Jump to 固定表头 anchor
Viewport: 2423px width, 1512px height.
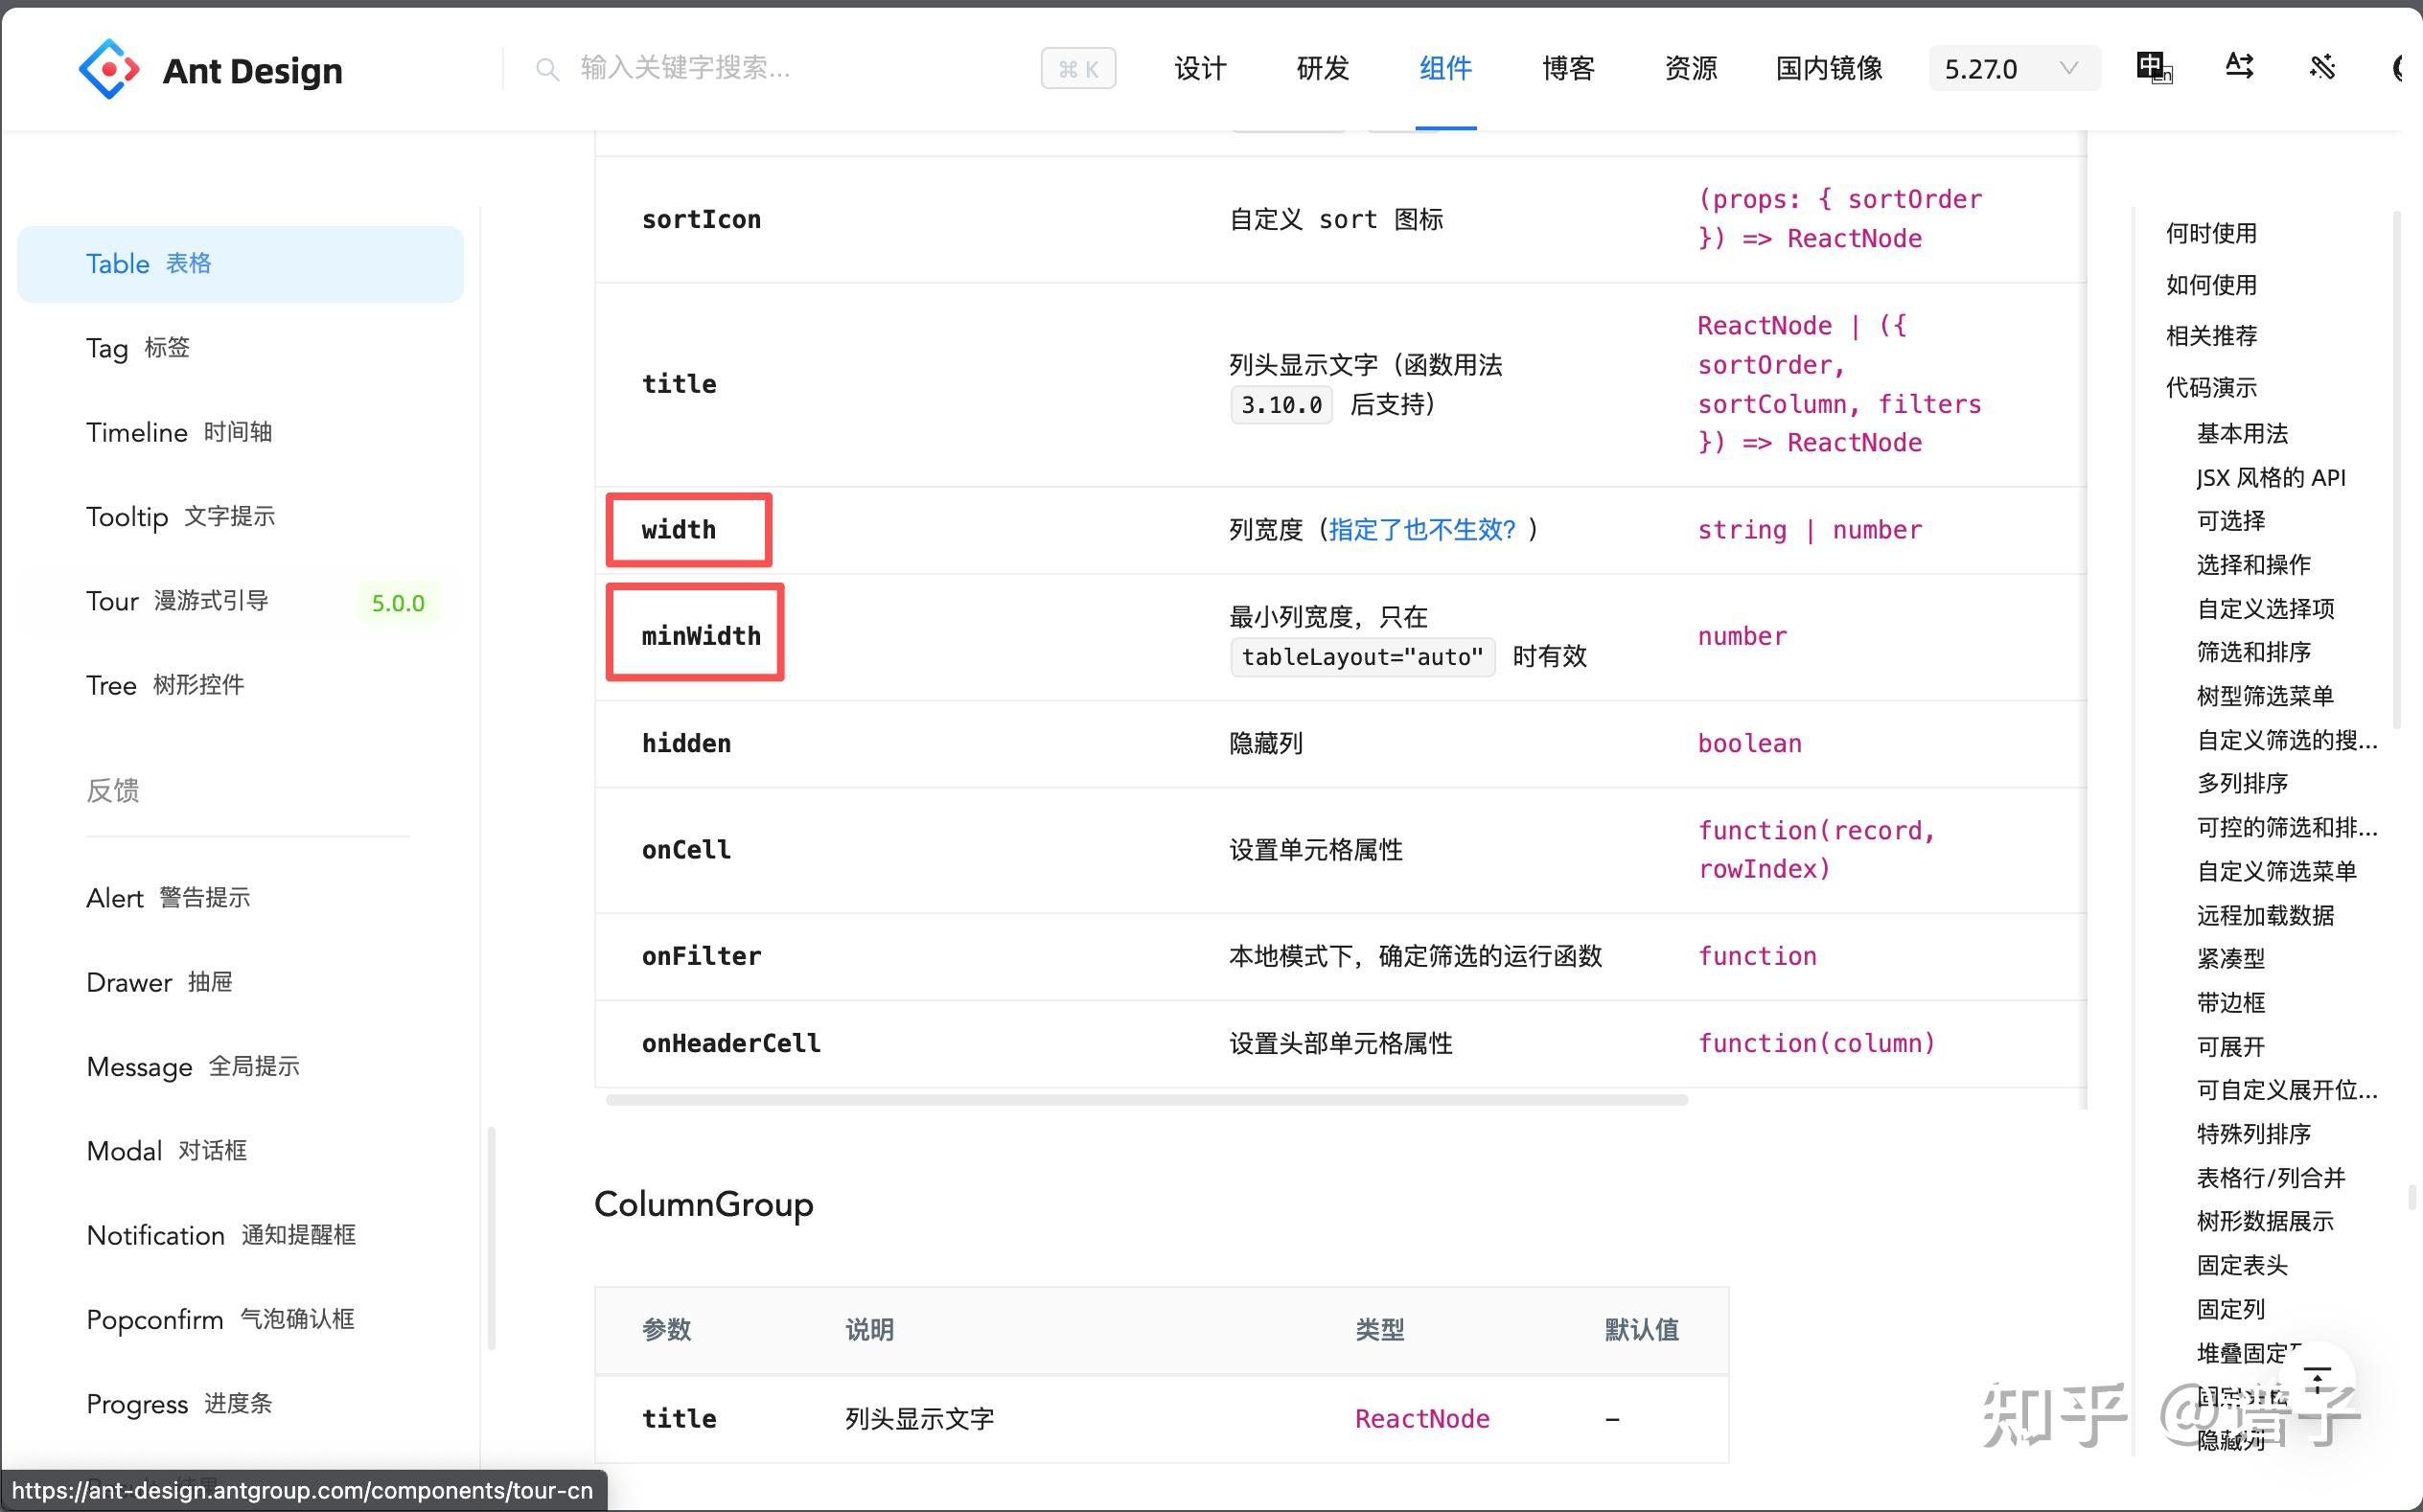[x=2242, y=1266]
